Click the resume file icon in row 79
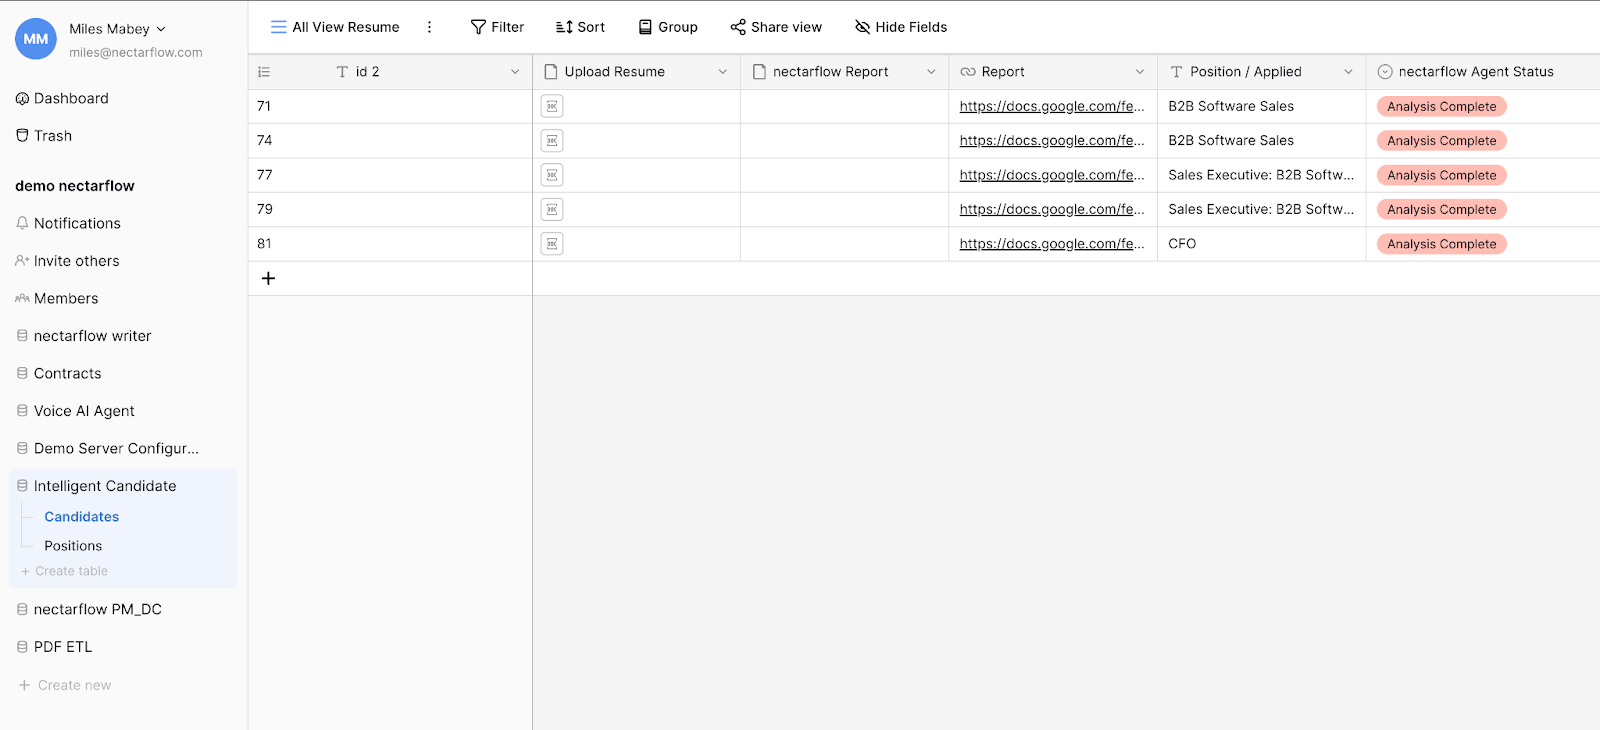 [x=552, y=209]
